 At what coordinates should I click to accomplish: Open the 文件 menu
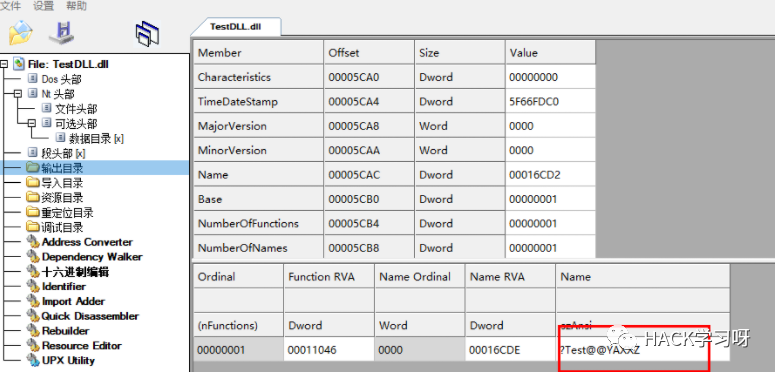coord(10,6)
